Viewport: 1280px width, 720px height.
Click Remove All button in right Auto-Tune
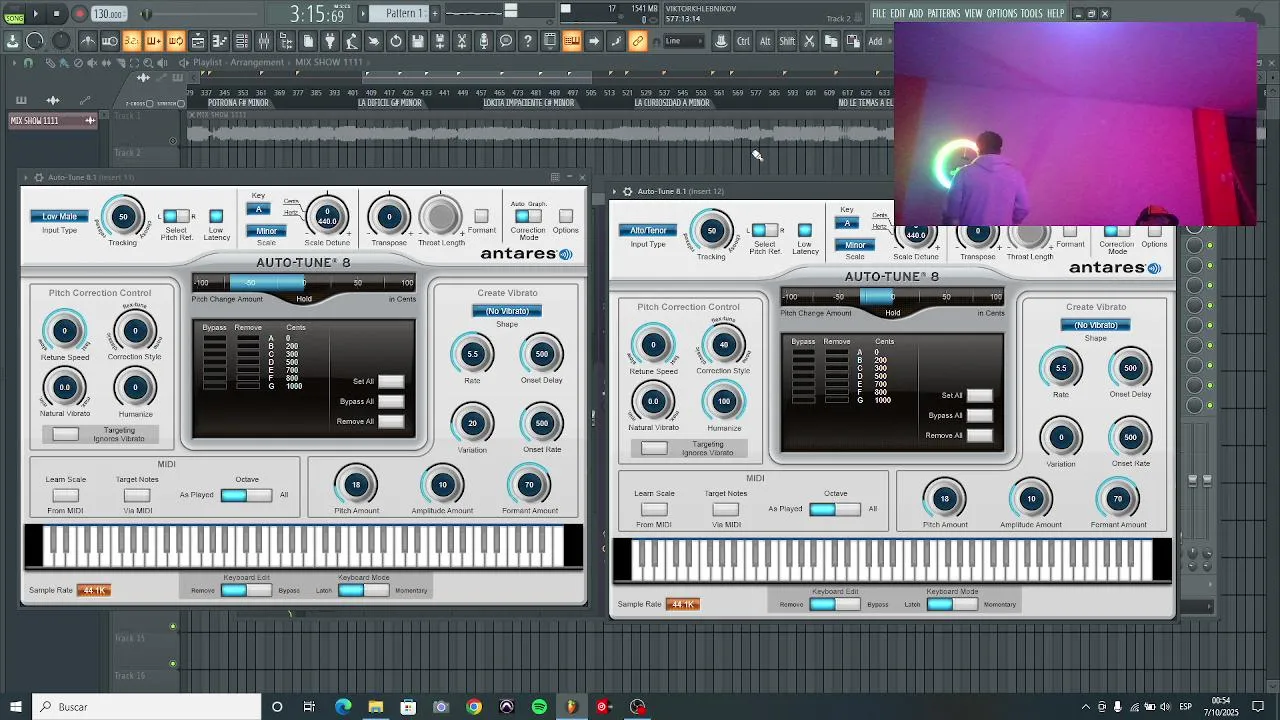(x=980, y=435)
